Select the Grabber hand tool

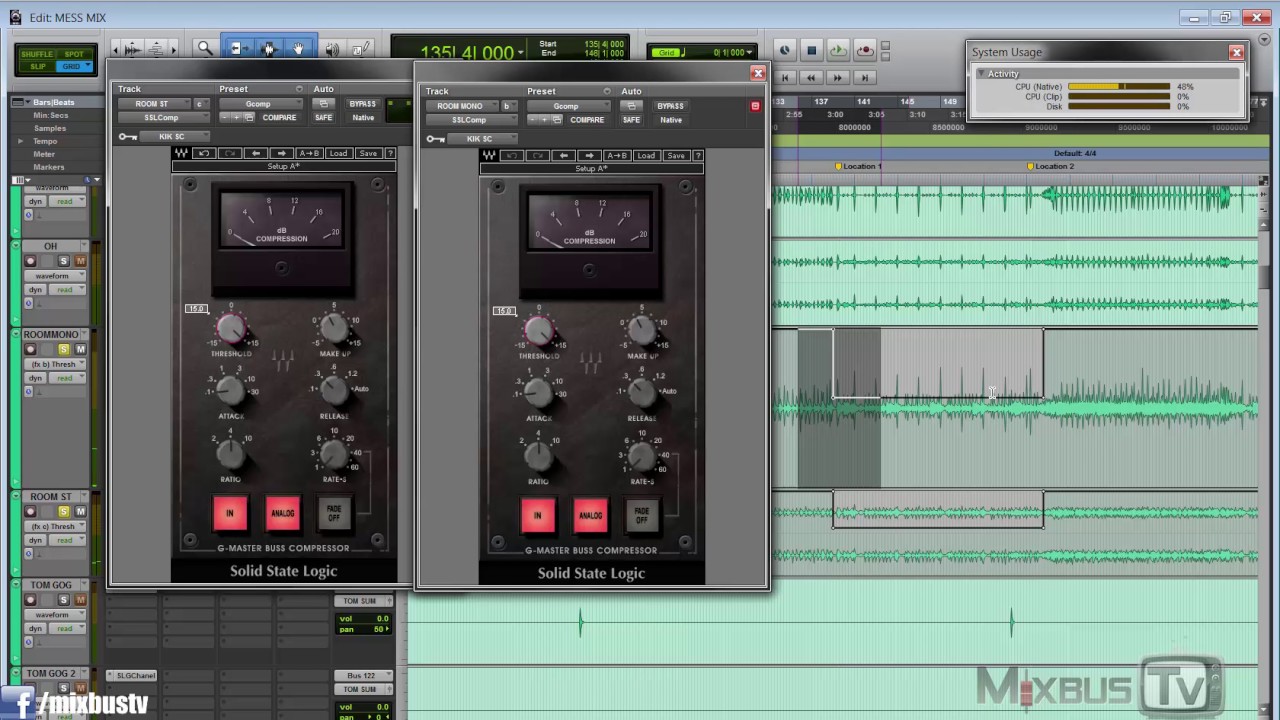(298, 48)
